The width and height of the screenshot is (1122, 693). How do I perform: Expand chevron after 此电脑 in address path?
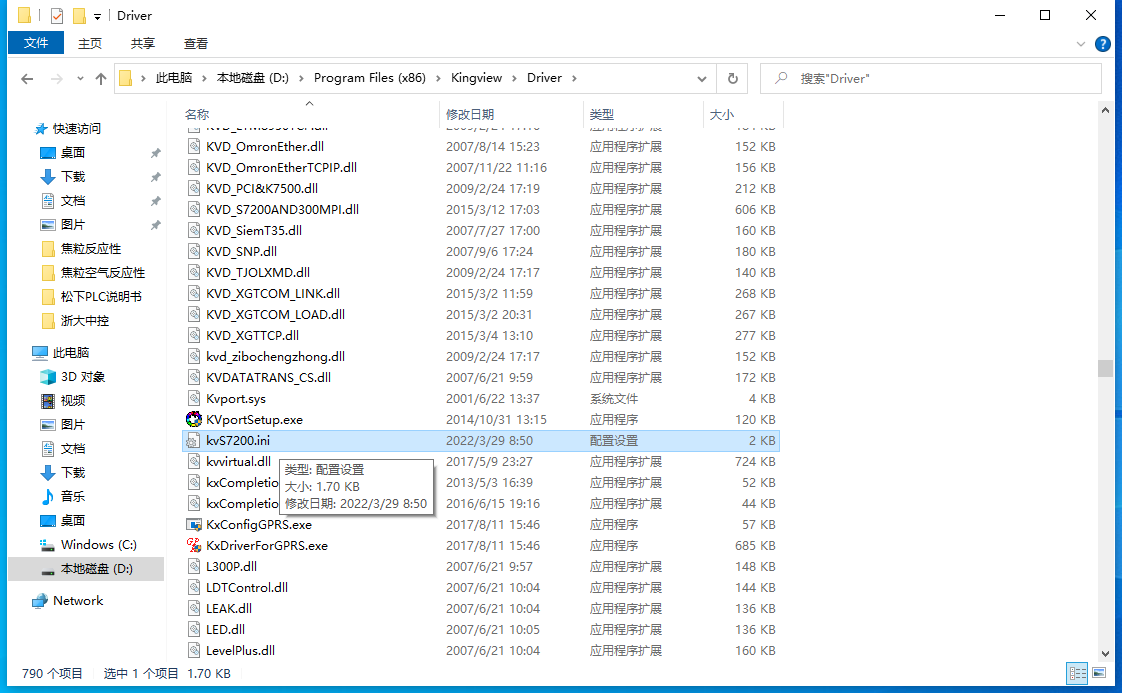[x=204, y=78]
